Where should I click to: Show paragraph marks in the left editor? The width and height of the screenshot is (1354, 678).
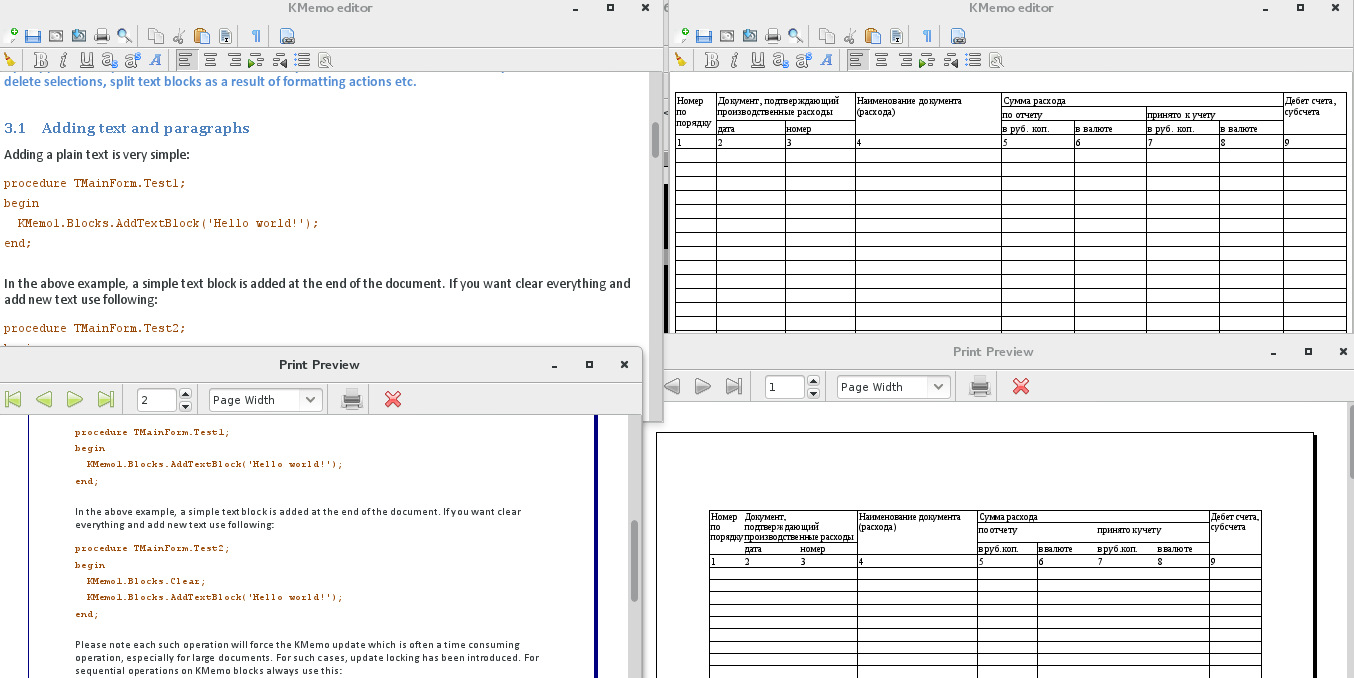pyautogui.click(x=256, y=36)
